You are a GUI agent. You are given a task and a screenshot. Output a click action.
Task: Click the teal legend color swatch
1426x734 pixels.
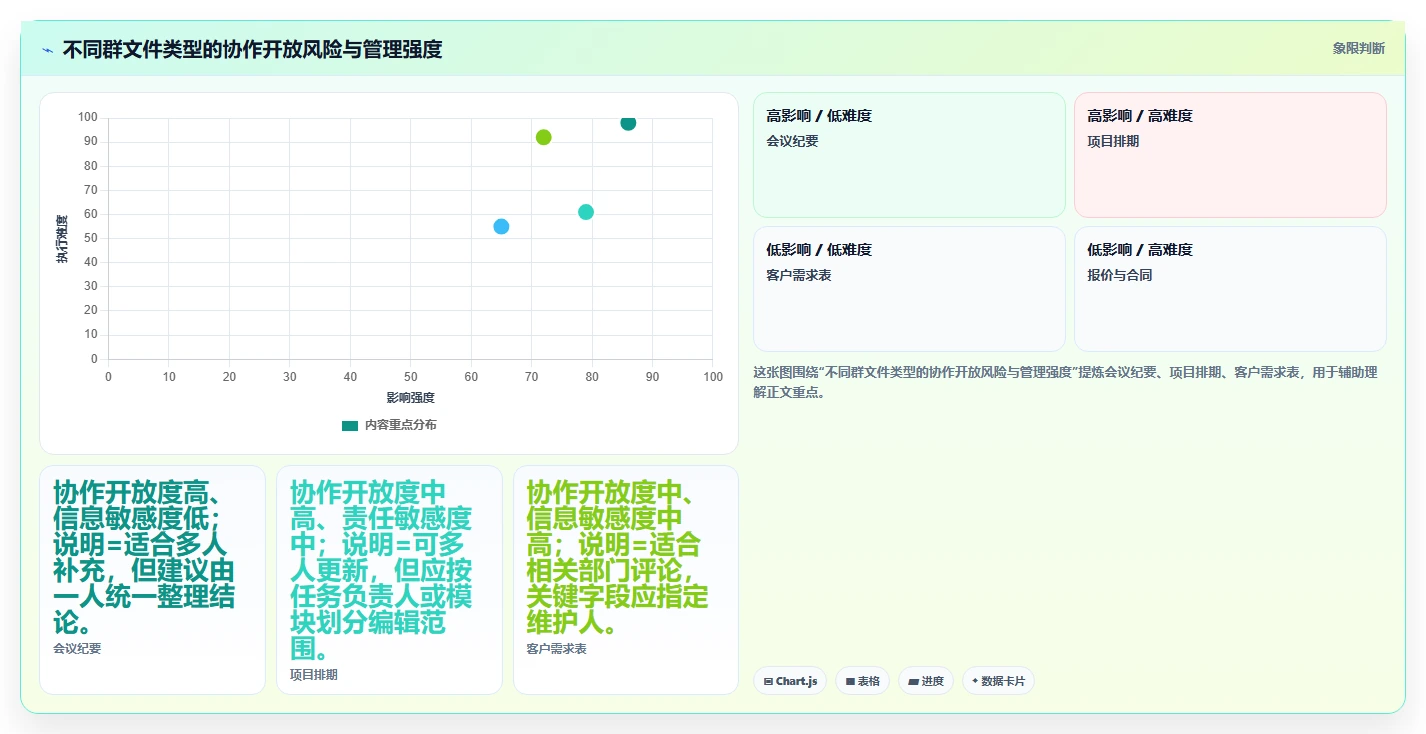coord(349,425)
